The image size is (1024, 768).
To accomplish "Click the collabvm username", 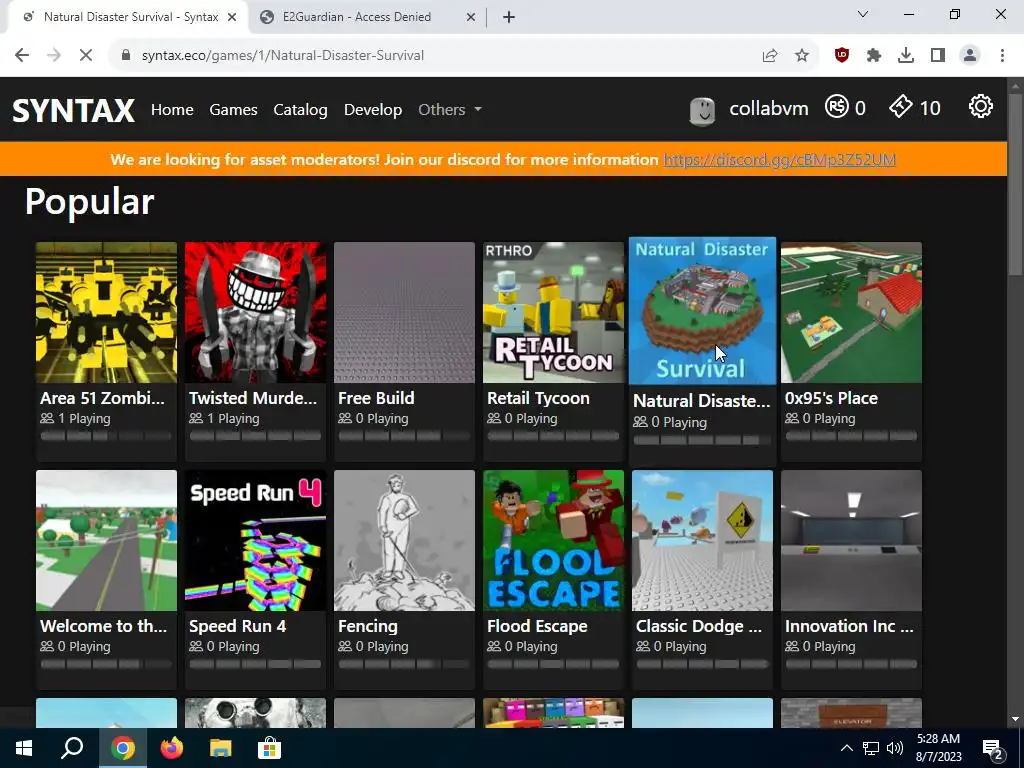I will [x=769, y=108].
